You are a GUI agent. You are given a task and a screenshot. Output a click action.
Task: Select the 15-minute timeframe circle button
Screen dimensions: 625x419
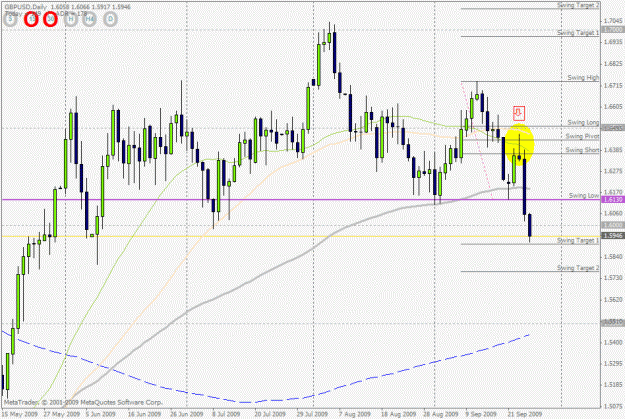point(31,19)
